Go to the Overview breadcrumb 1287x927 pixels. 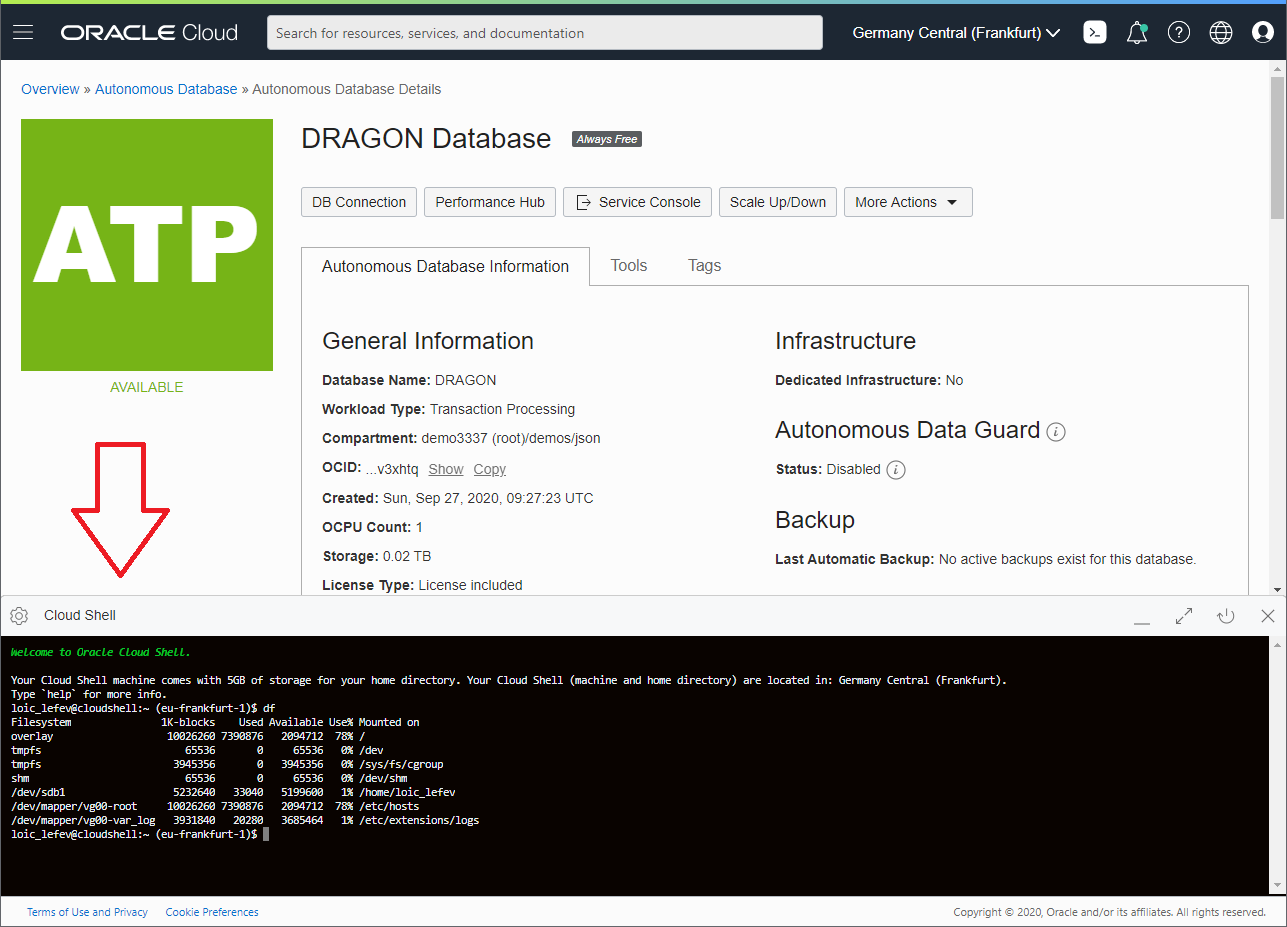coord(50,89)
